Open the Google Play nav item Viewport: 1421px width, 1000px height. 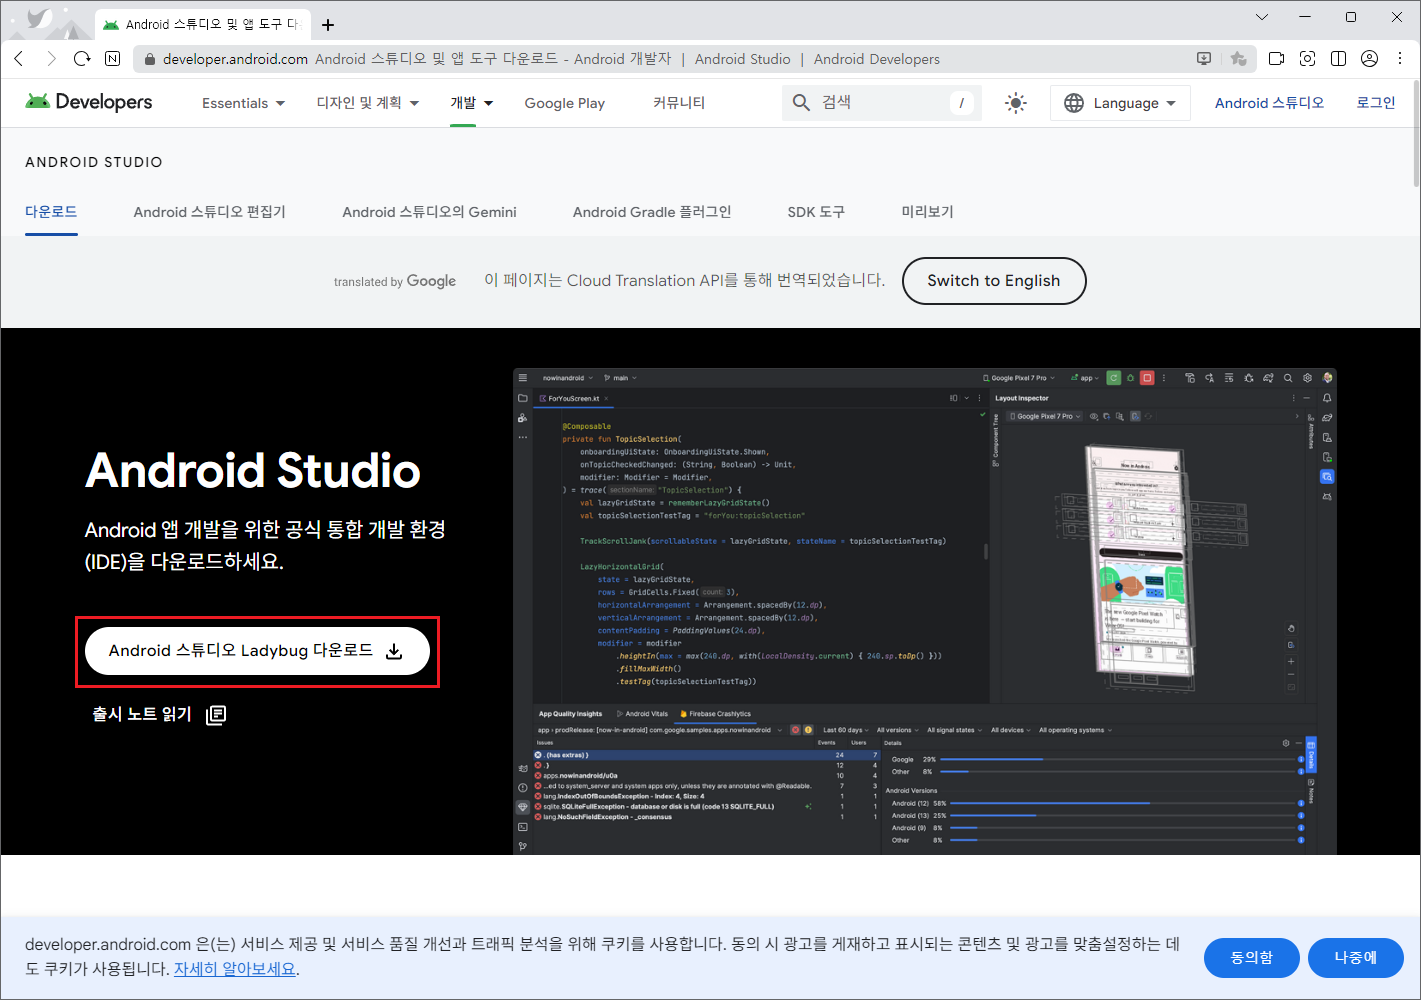[x=565, y=103]
